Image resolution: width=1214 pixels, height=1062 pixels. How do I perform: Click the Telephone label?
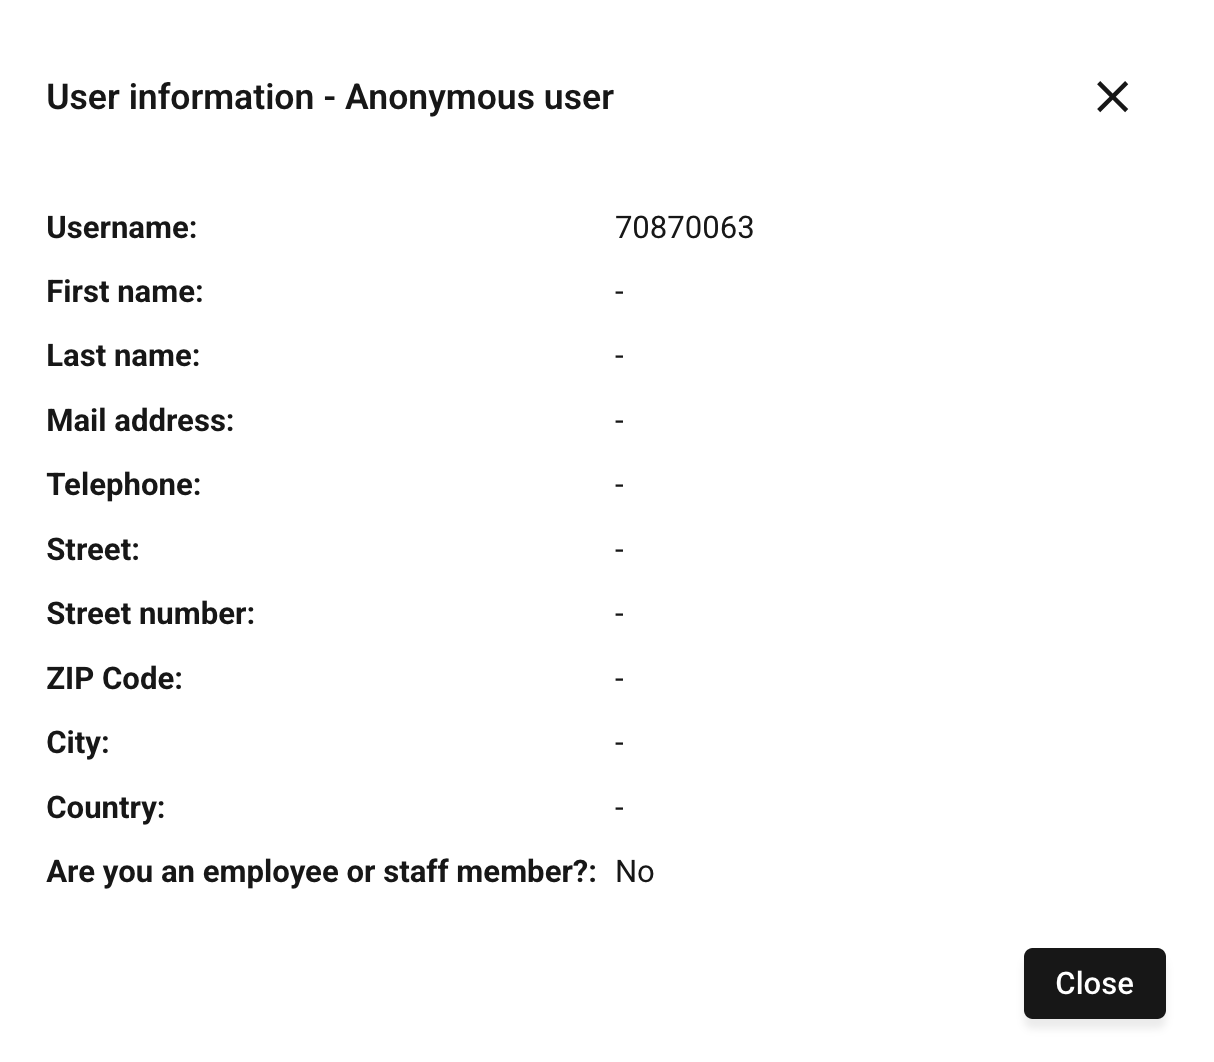124,485
